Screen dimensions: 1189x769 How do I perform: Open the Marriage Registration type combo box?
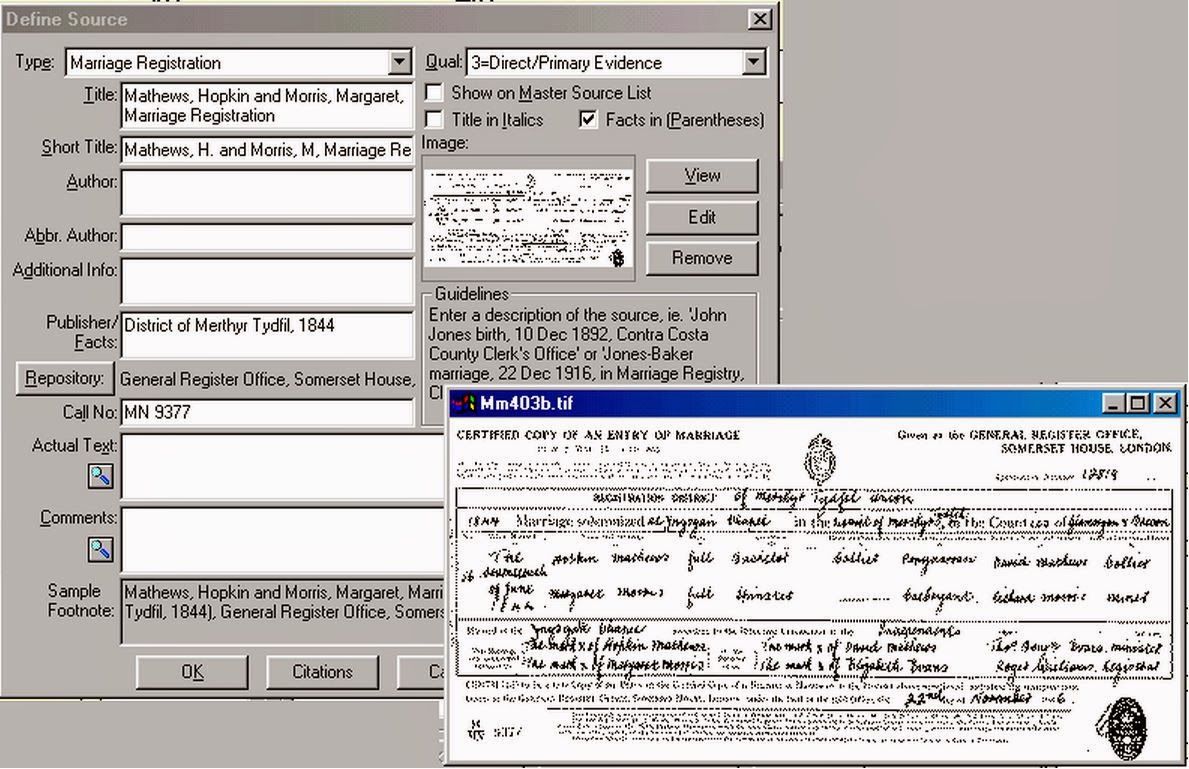[x=239, y=62]
